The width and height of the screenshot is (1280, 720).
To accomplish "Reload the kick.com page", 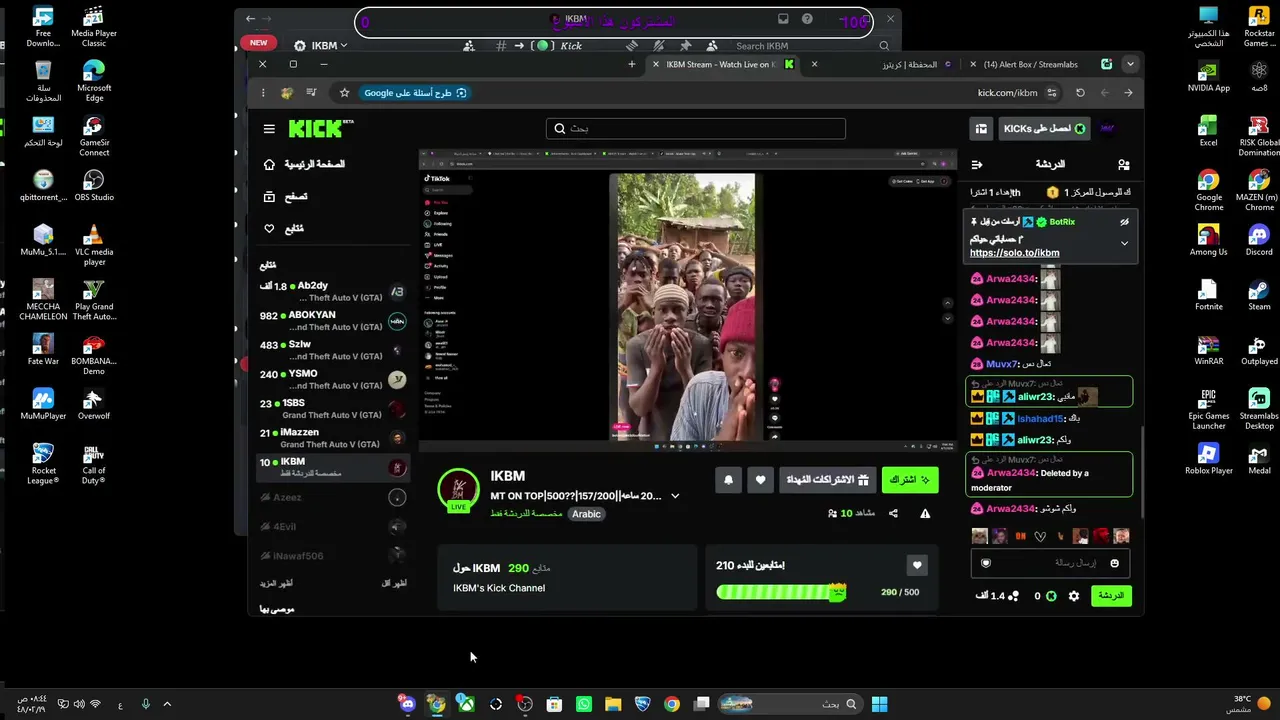I will pos(1080,93).
